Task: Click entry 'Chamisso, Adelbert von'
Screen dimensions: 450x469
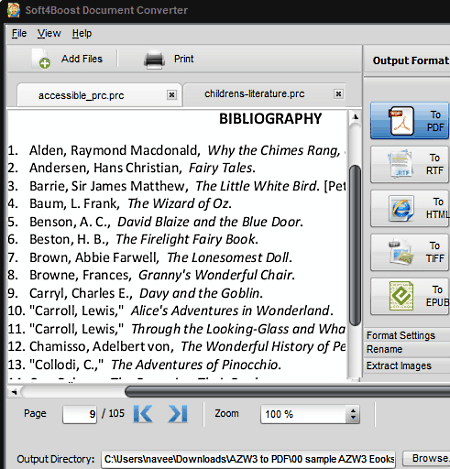Action: tap(177, 346)
